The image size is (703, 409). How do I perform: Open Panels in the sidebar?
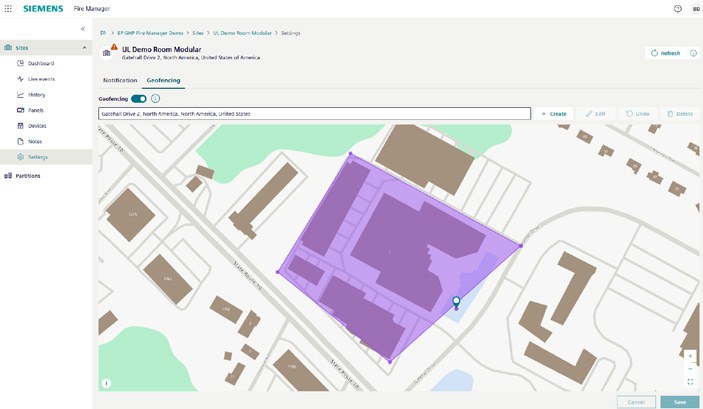(x=36, y=110)
